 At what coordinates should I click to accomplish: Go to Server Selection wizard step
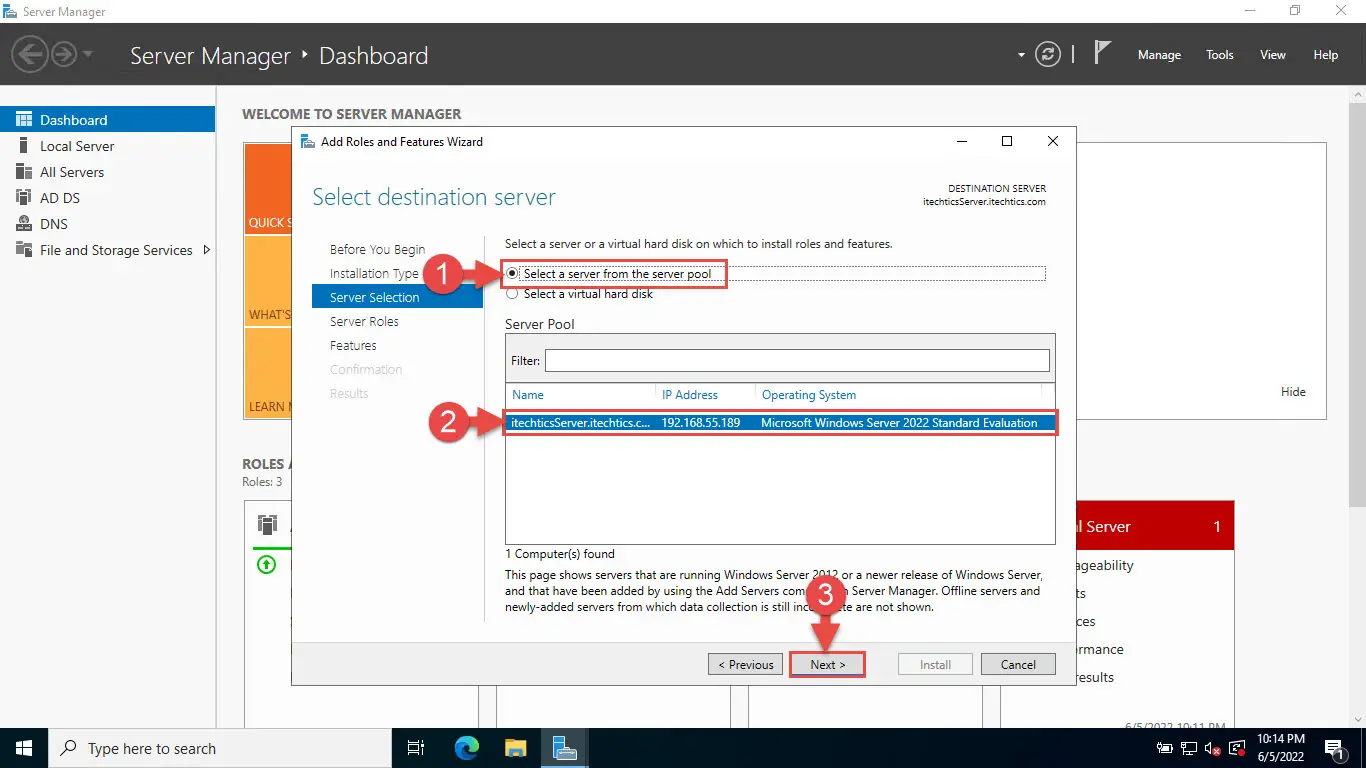(397, 297)
